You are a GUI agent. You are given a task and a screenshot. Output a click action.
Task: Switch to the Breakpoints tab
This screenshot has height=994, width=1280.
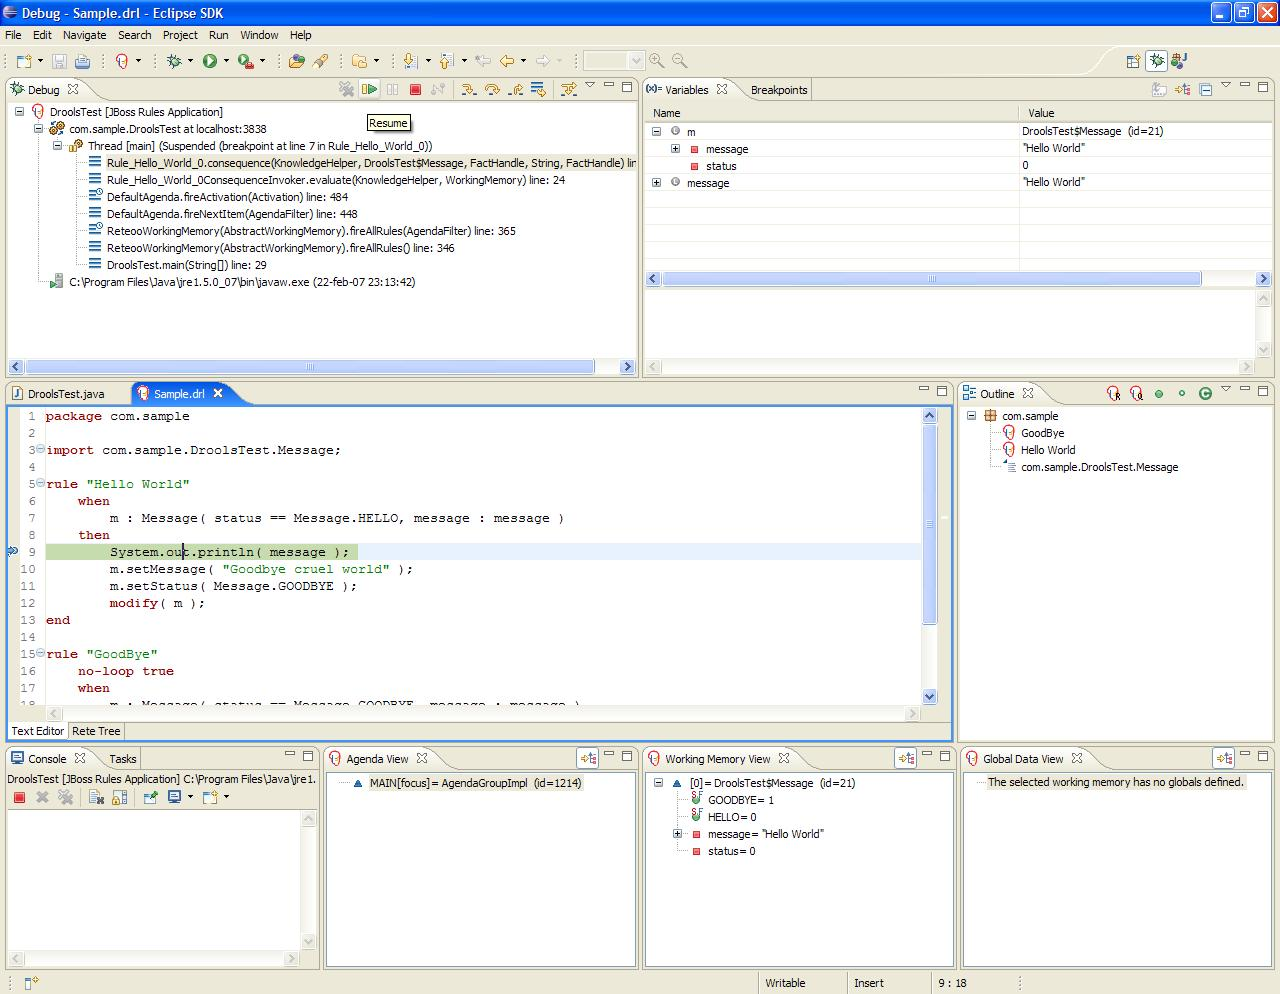778,90
